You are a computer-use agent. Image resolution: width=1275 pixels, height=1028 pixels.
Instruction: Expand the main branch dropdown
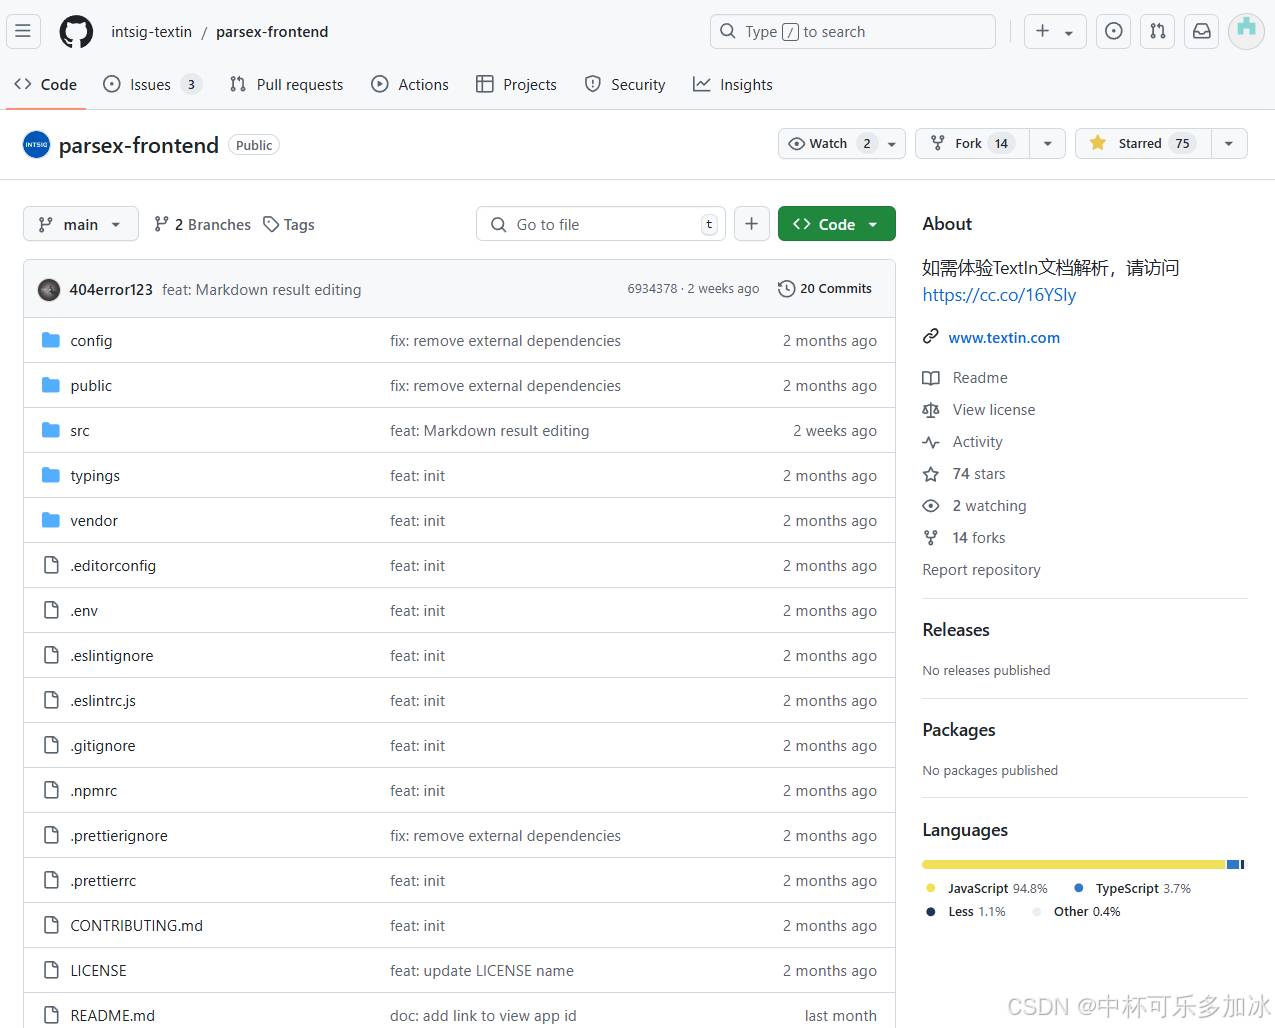coord(80,224)
